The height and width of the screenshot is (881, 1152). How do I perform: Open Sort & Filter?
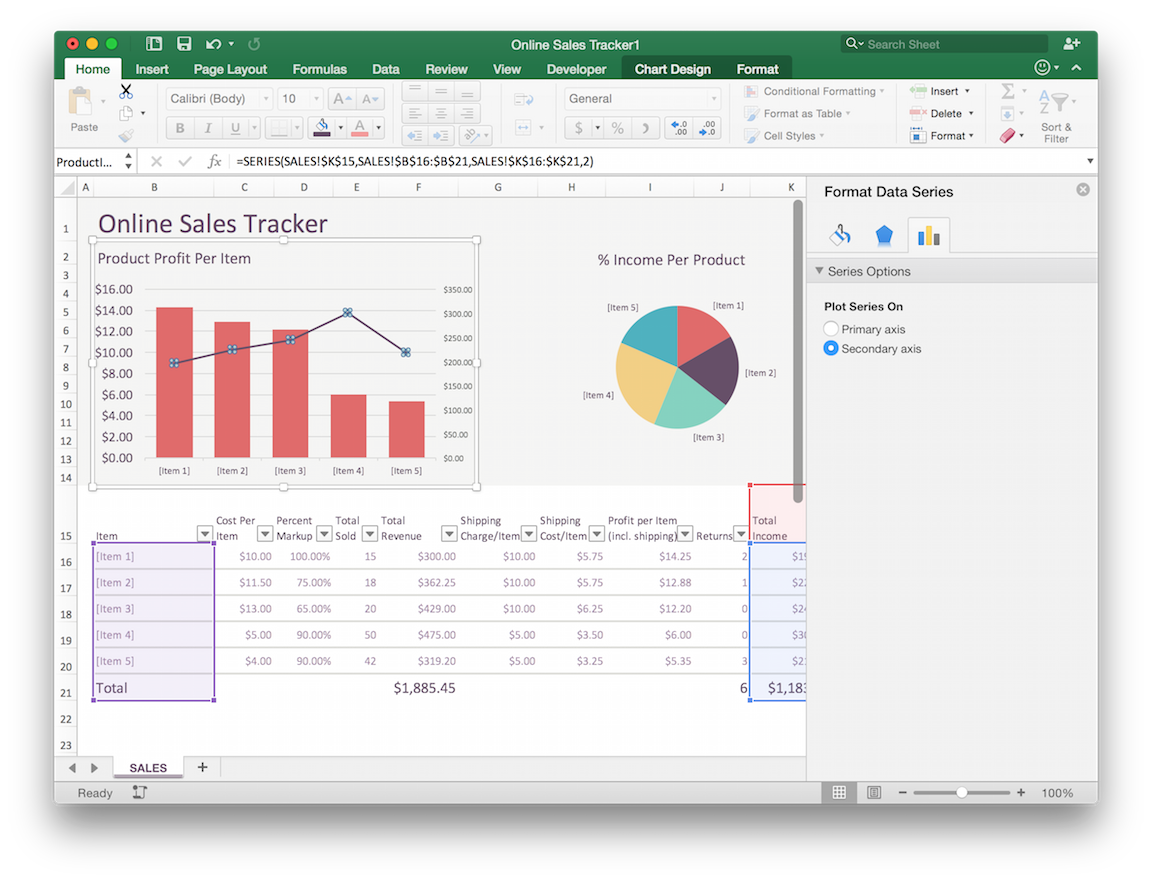click(1056, 116)
